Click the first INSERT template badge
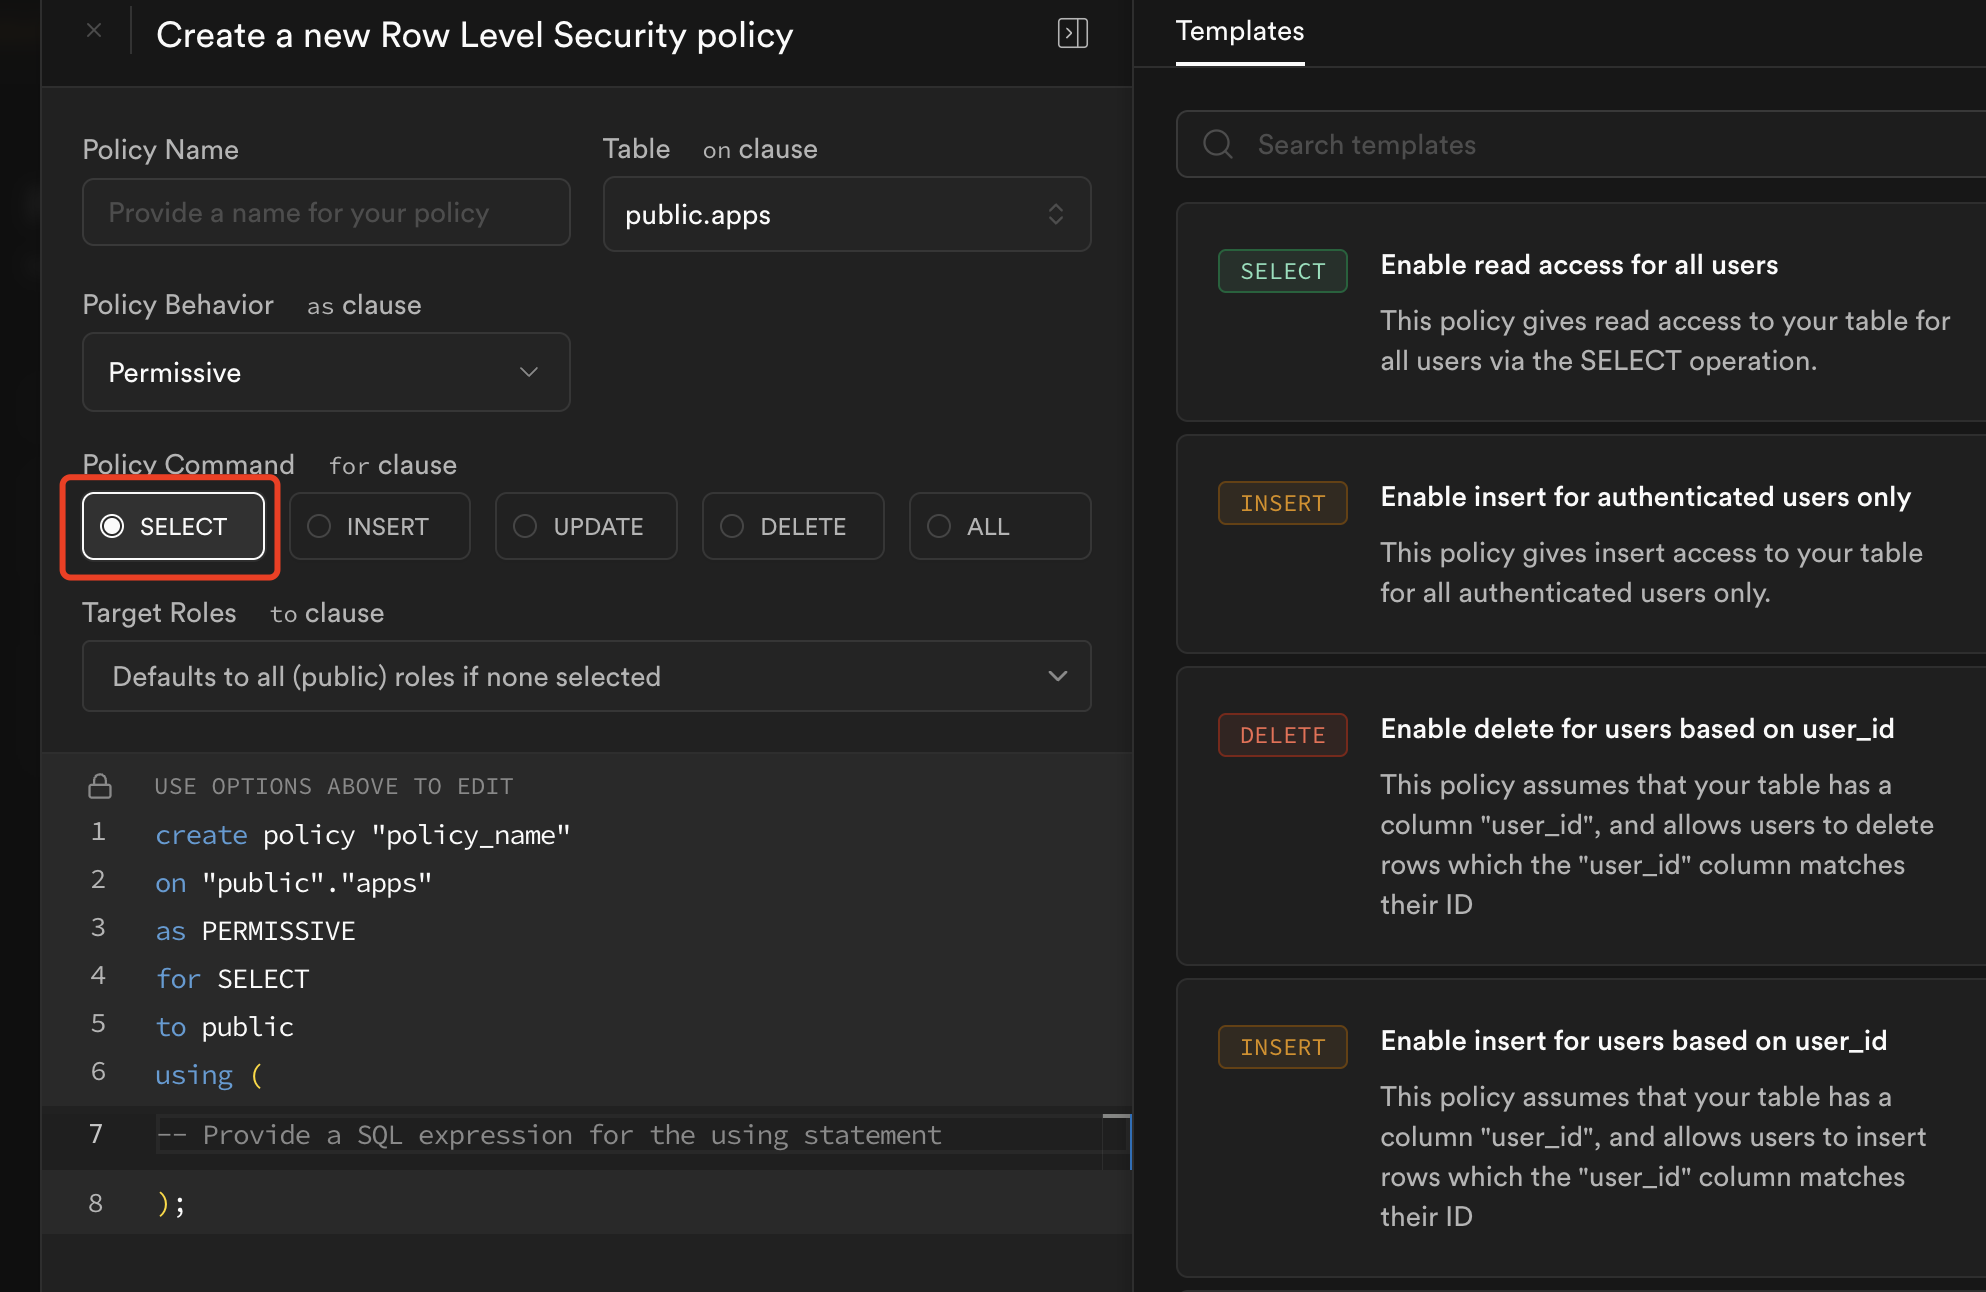The height and width of the screenshot is (1292, 1986). tap(1282, 503)
